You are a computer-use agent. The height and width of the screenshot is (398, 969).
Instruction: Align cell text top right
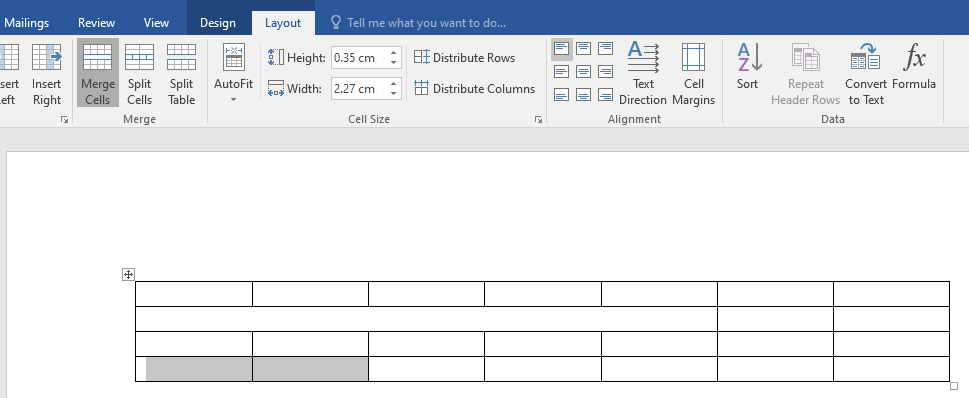pos(606,48)
